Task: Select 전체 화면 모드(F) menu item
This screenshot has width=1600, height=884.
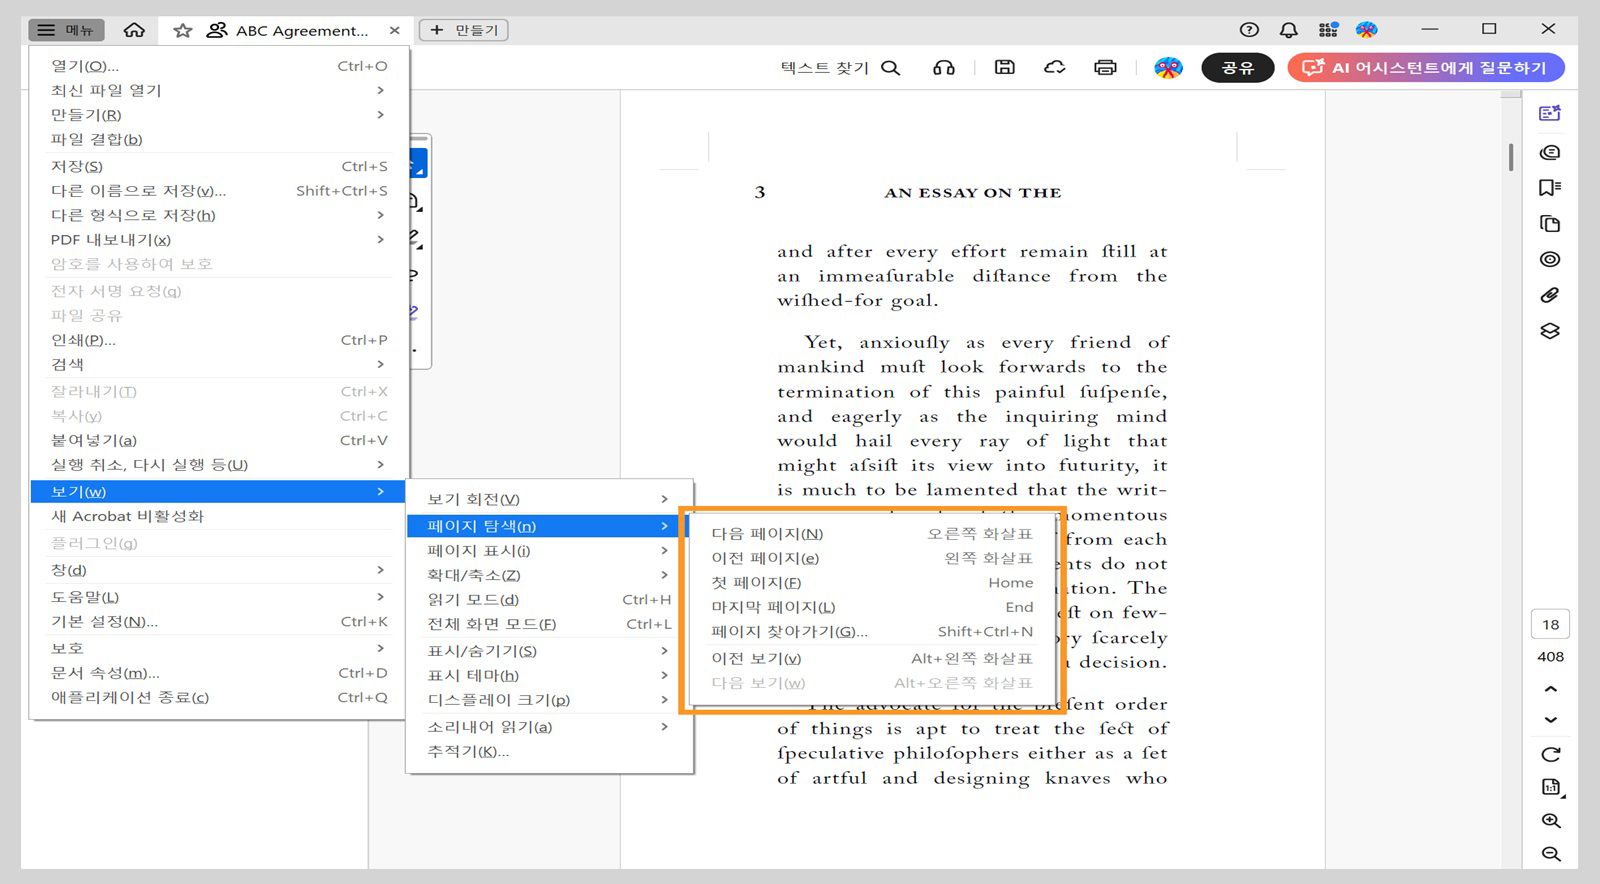Action: point(549,624)
